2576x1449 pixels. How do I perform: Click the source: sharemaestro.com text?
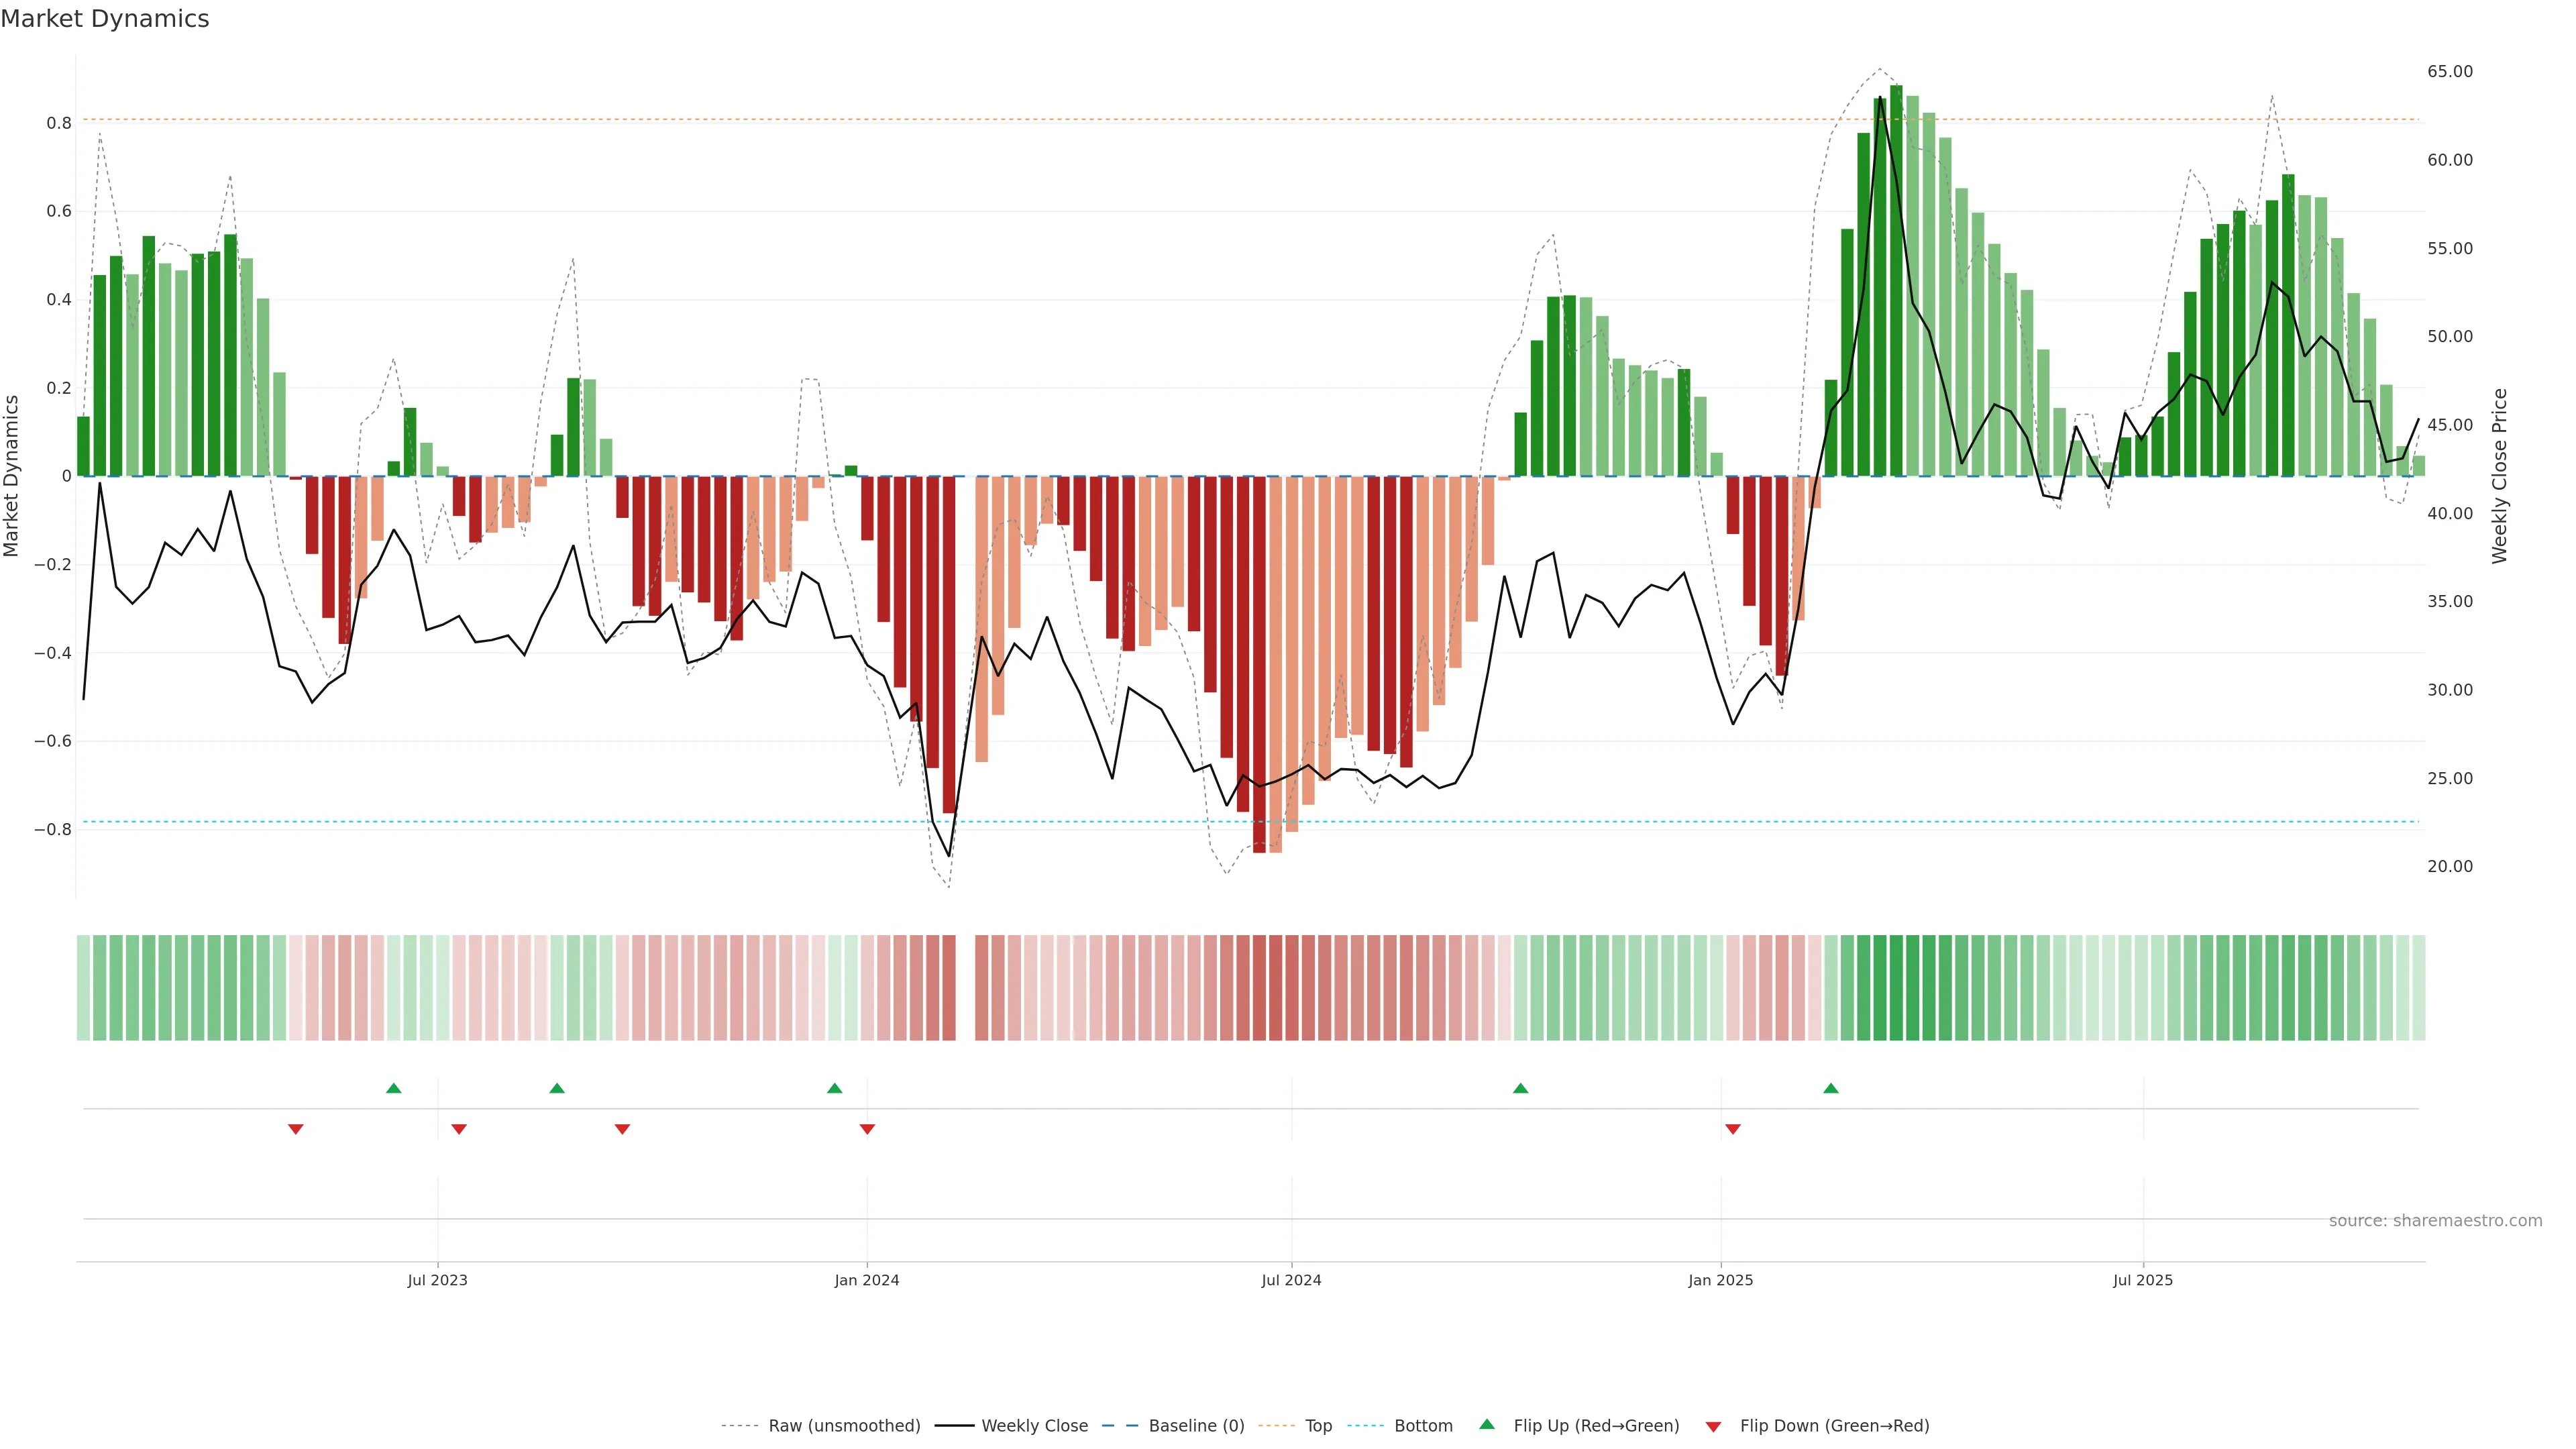click(x=2435, y=1220)
